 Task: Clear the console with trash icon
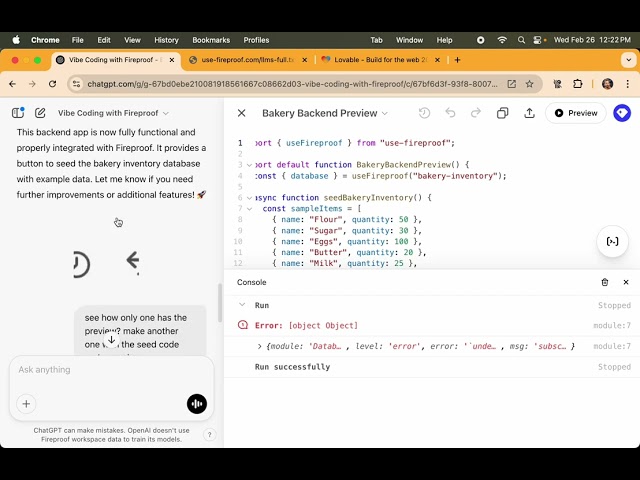tap(605, 282)
